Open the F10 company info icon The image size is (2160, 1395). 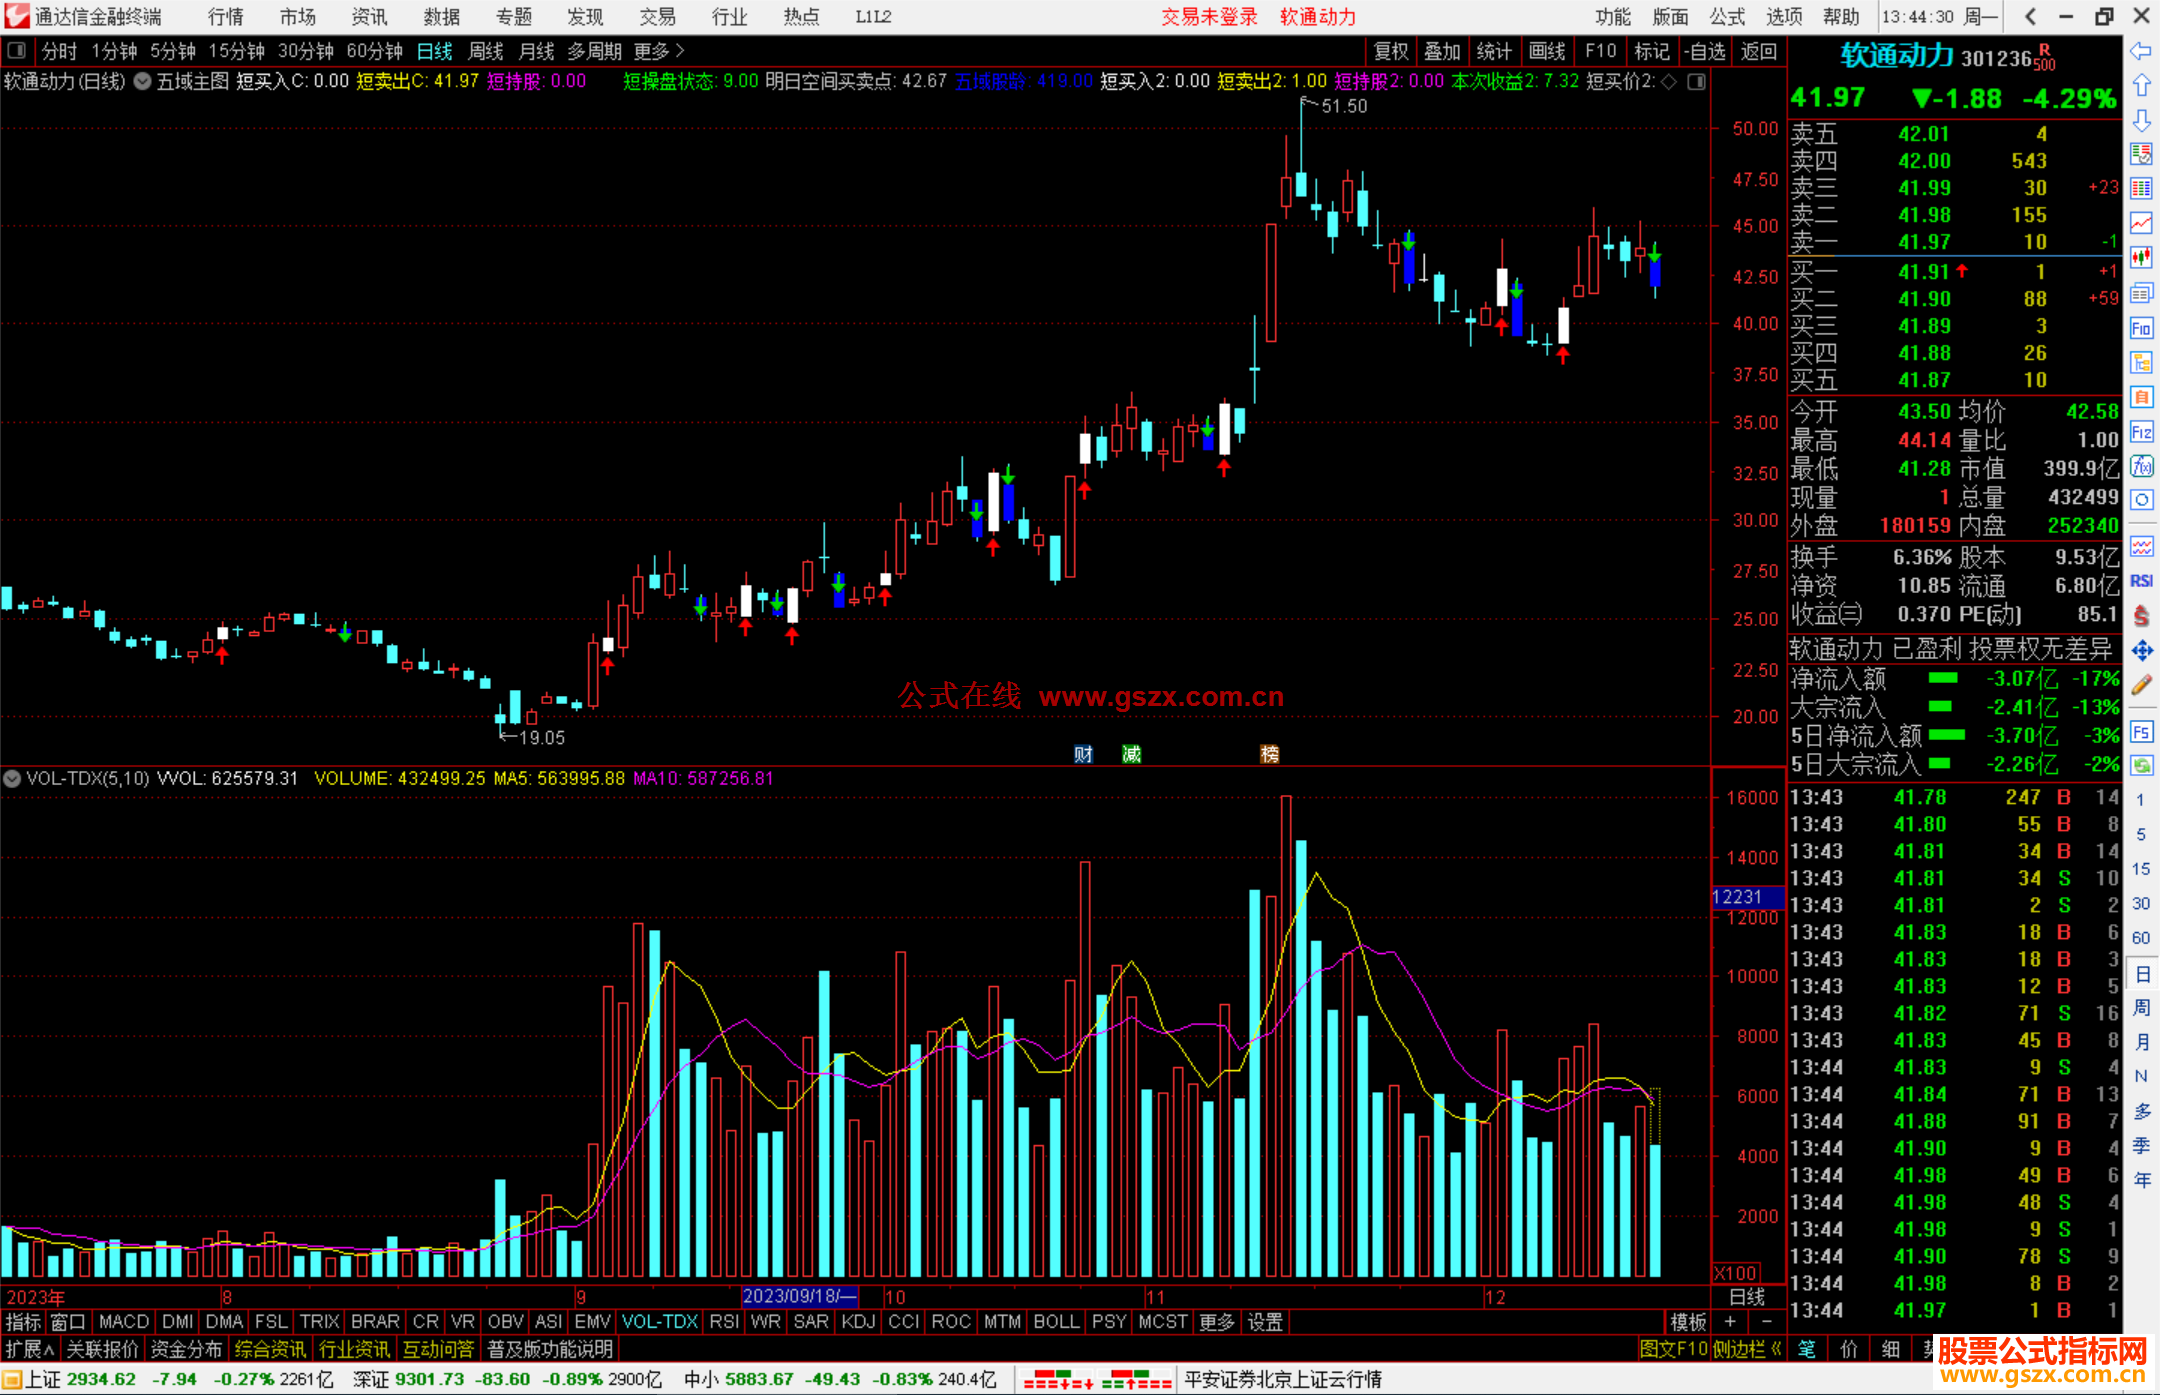(2141, 328)
